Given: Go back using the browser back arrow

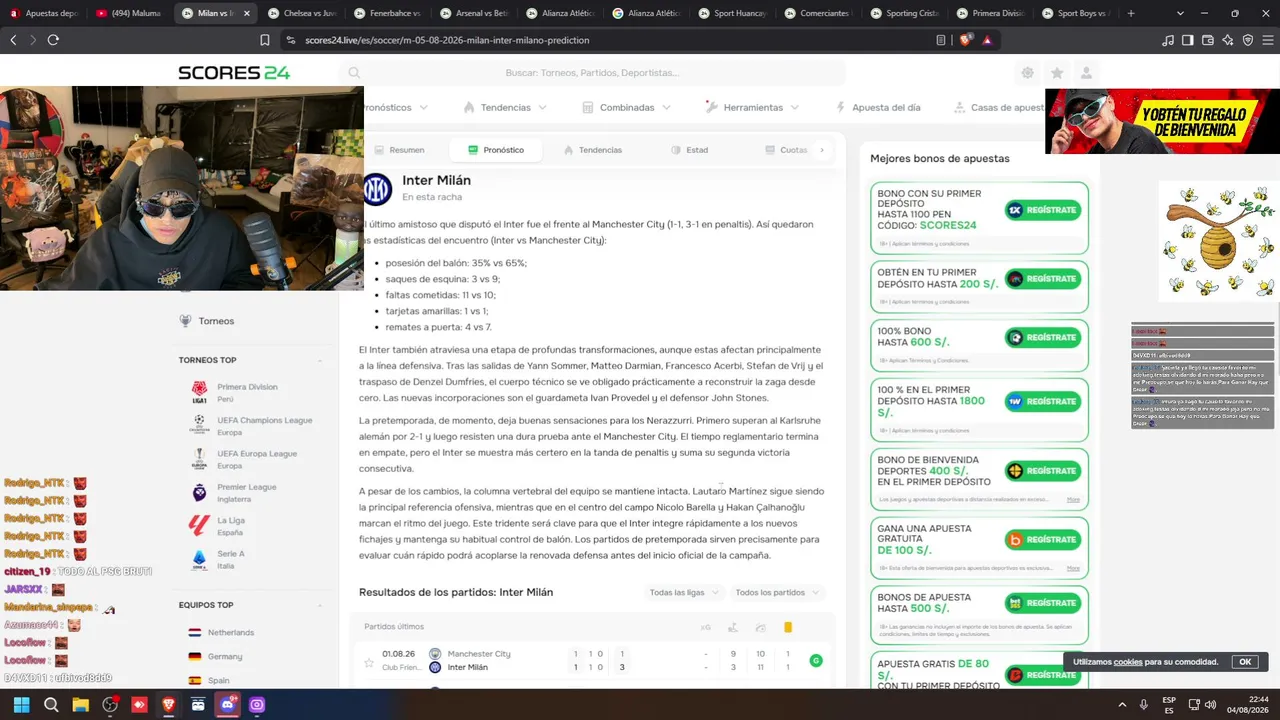Looking at the screenshot, I should [13, 40].
